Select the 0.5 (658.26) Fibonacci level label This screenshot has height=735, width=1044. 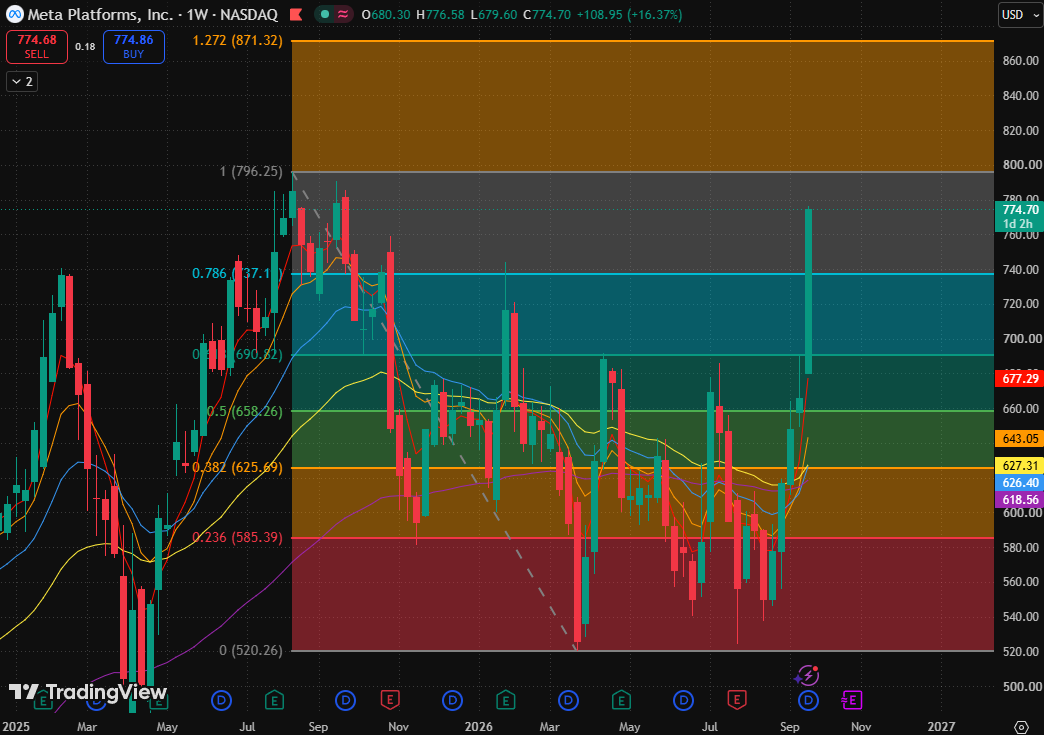[x=244, y=411]
